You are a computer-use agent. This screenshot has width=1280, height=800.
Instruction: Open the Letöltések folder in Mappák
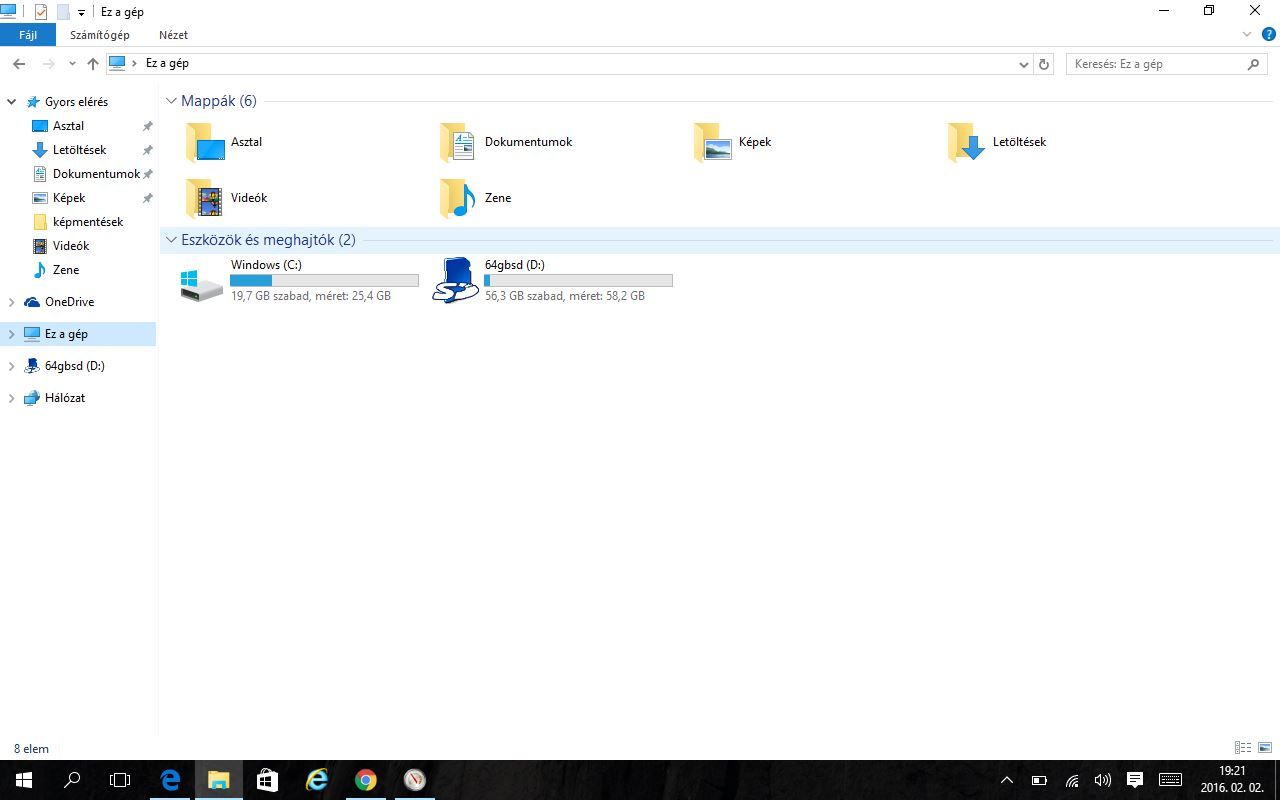[997, 142]
